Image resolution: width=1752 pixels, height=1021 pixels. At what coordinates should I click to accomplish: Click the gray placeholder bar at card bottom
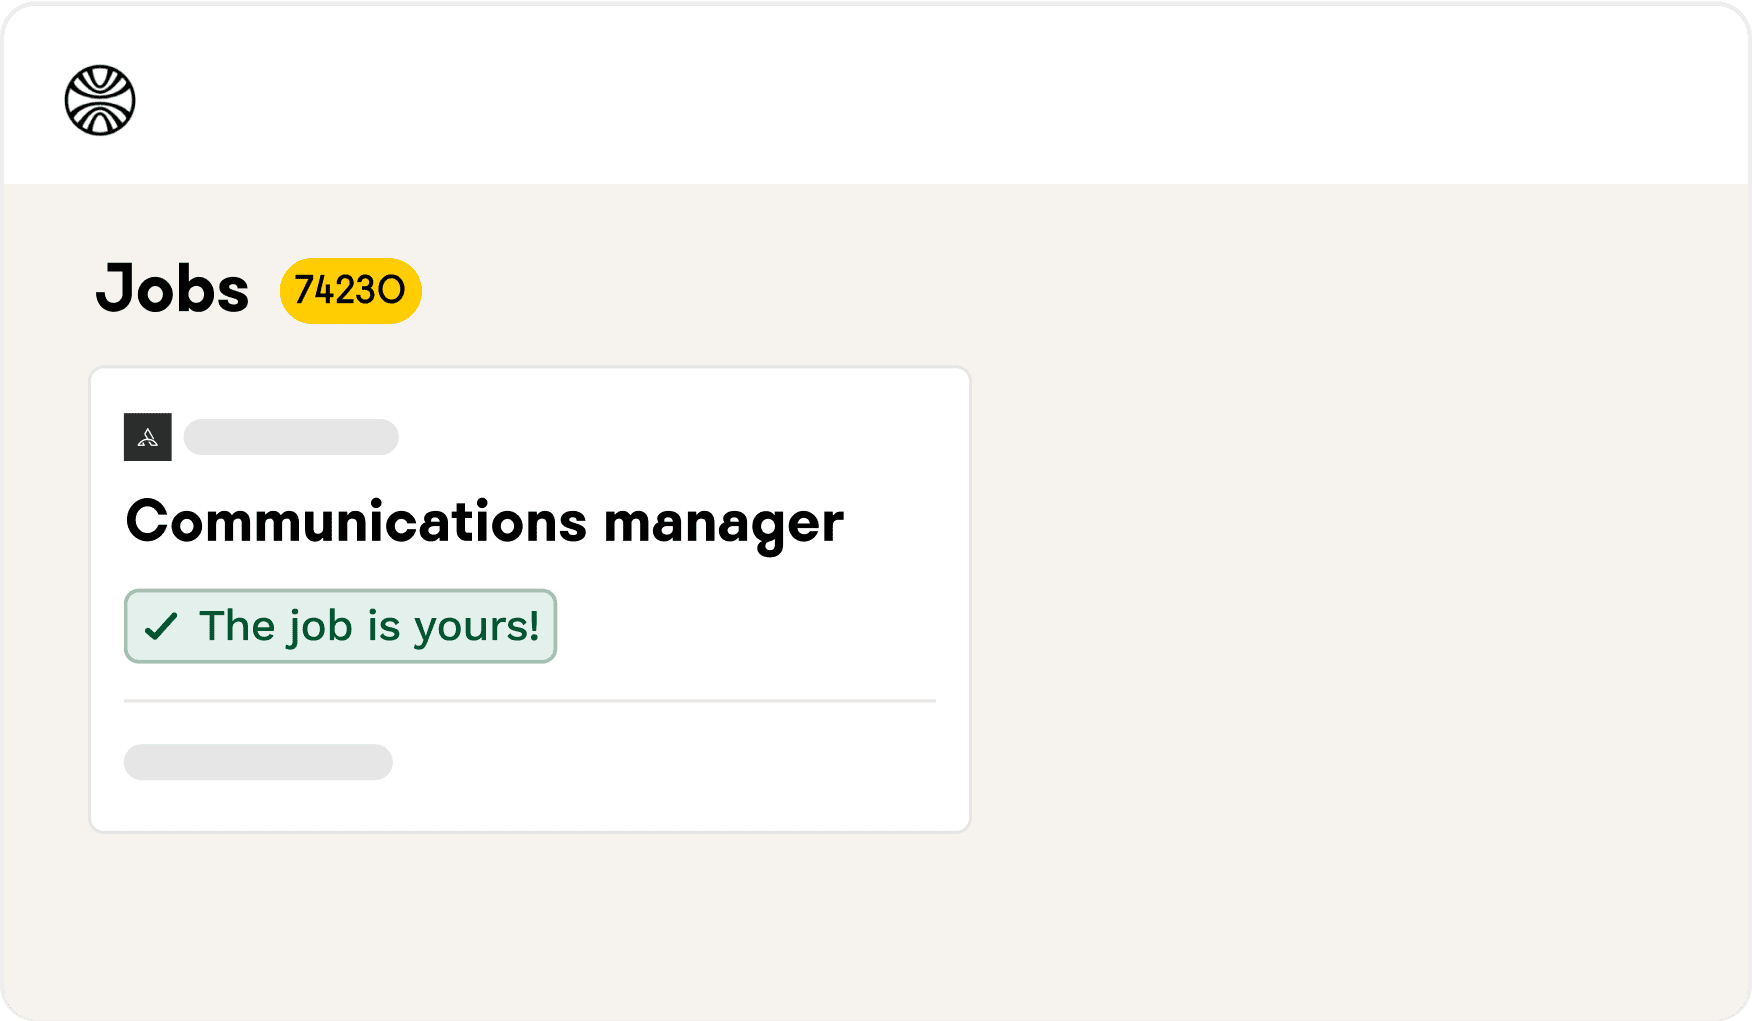(258, 762)
